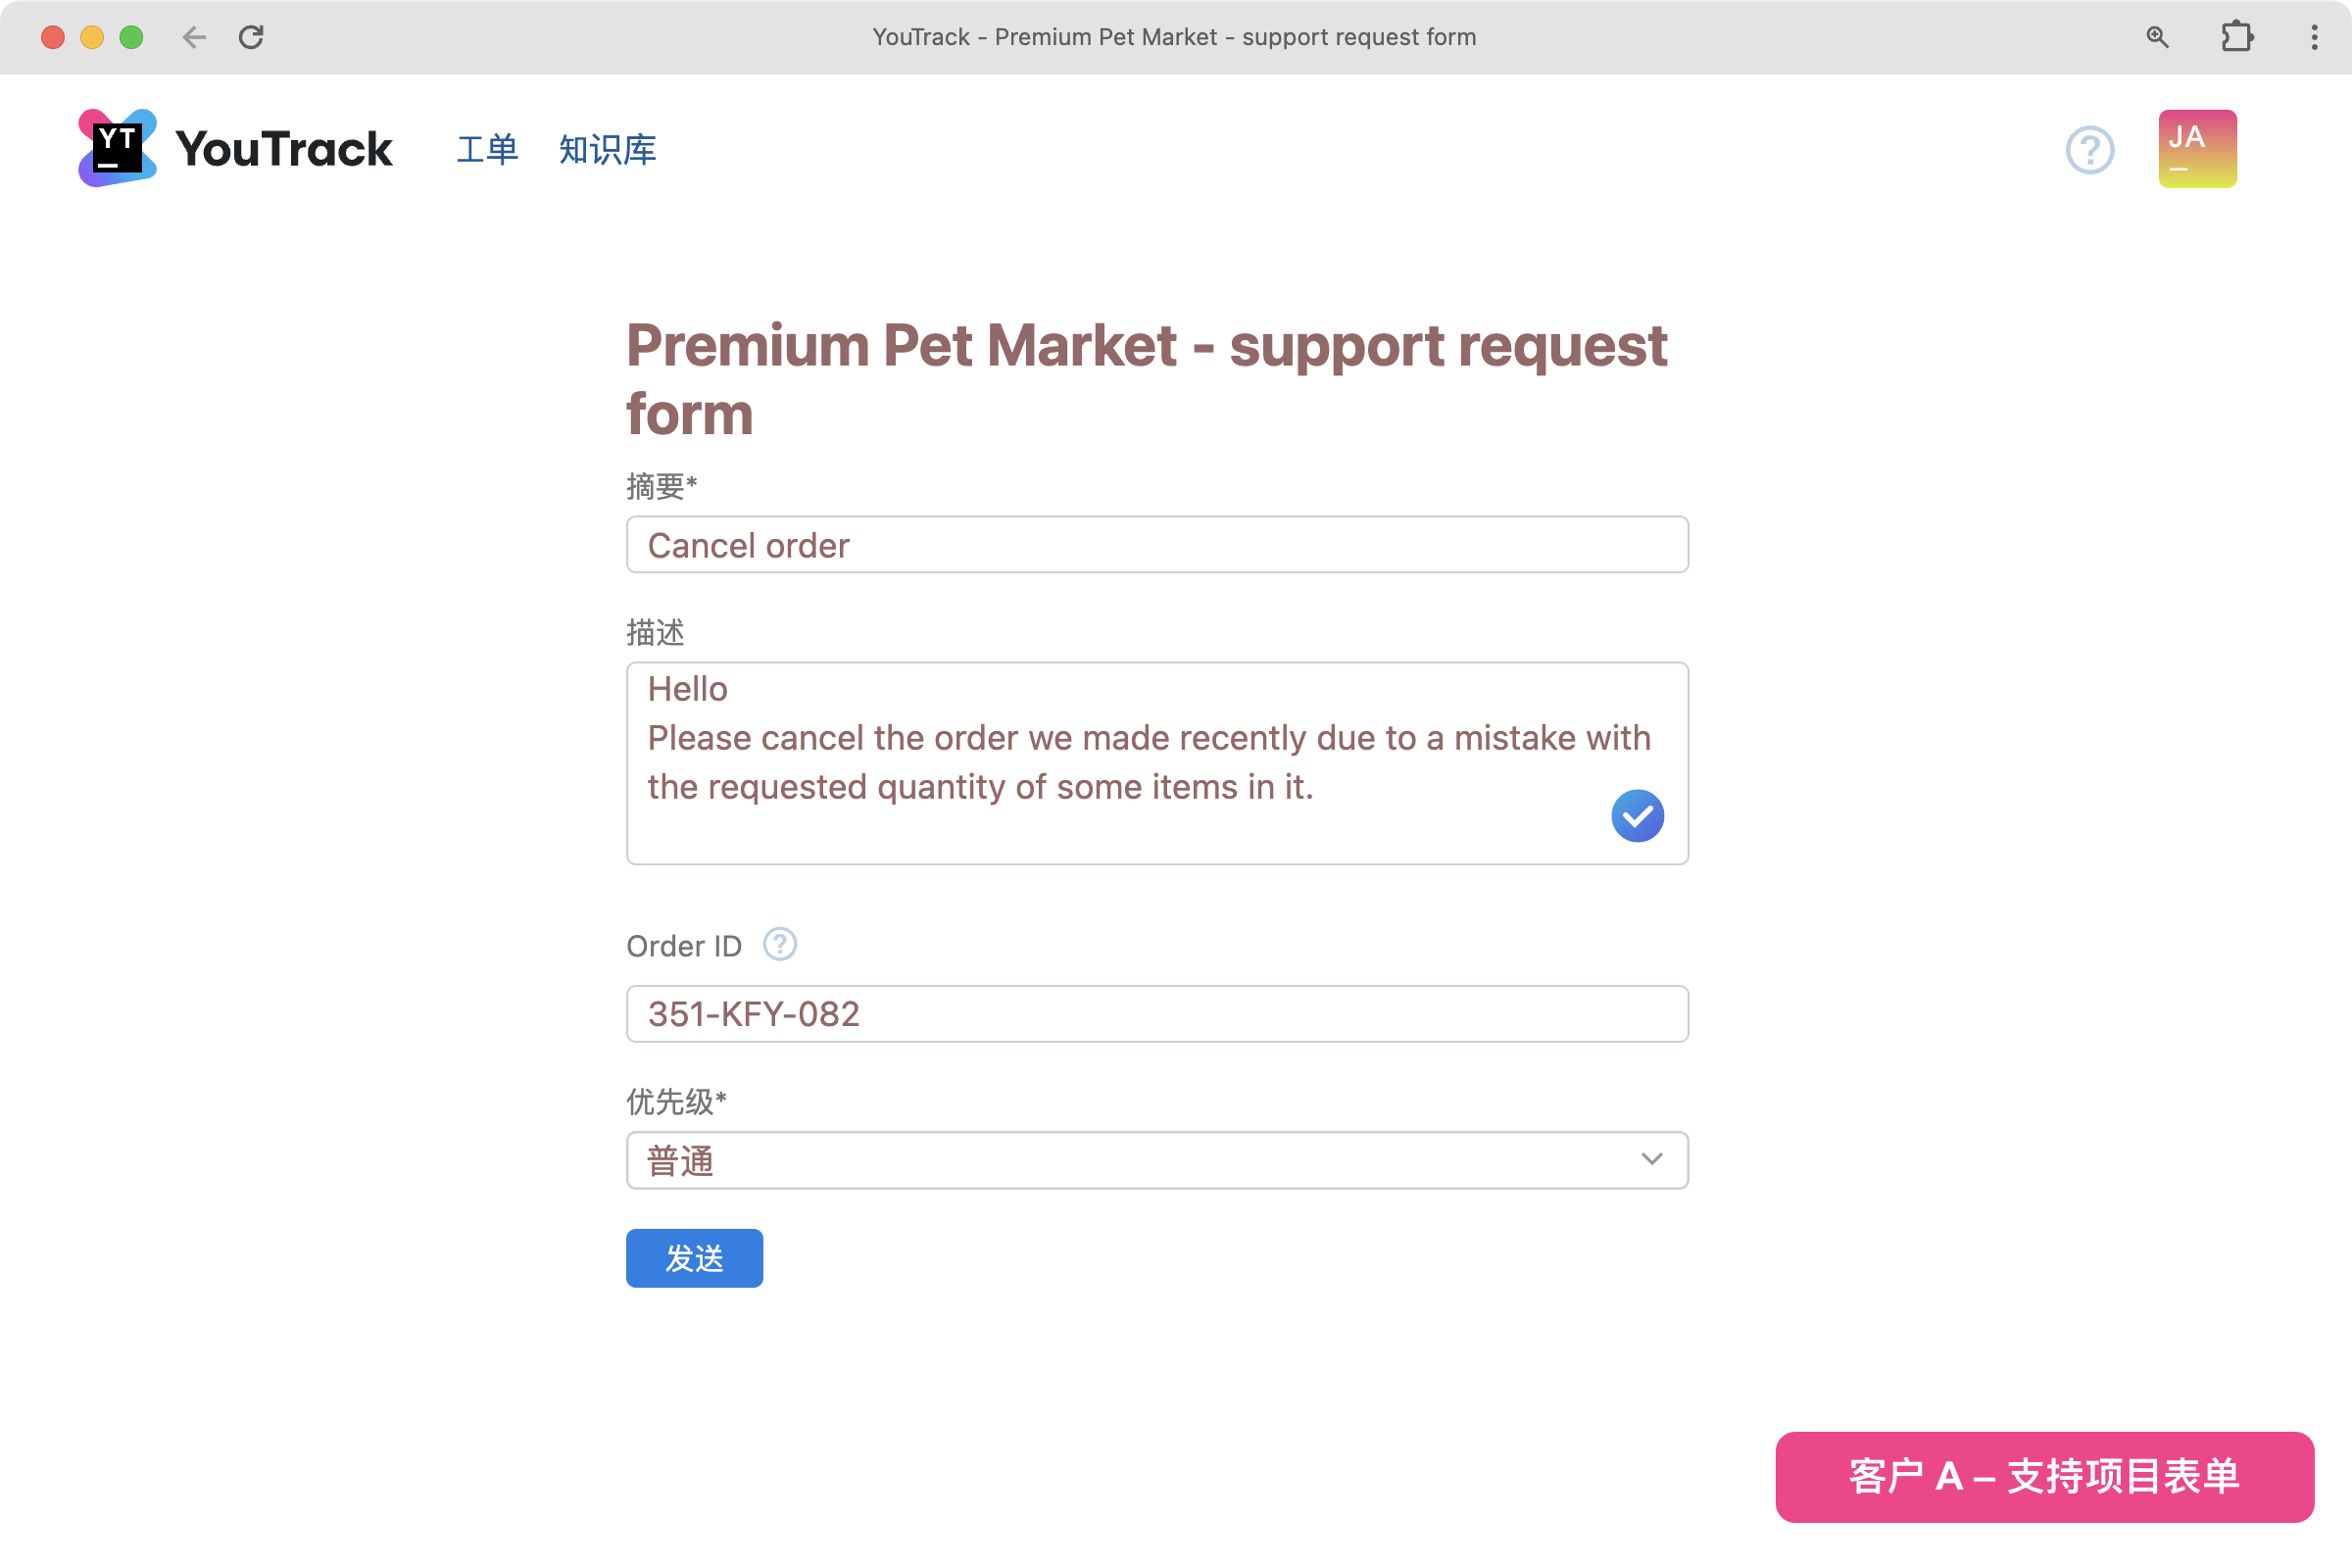
Task: Click the YouTrack logo icon
Action: point(117,148)
